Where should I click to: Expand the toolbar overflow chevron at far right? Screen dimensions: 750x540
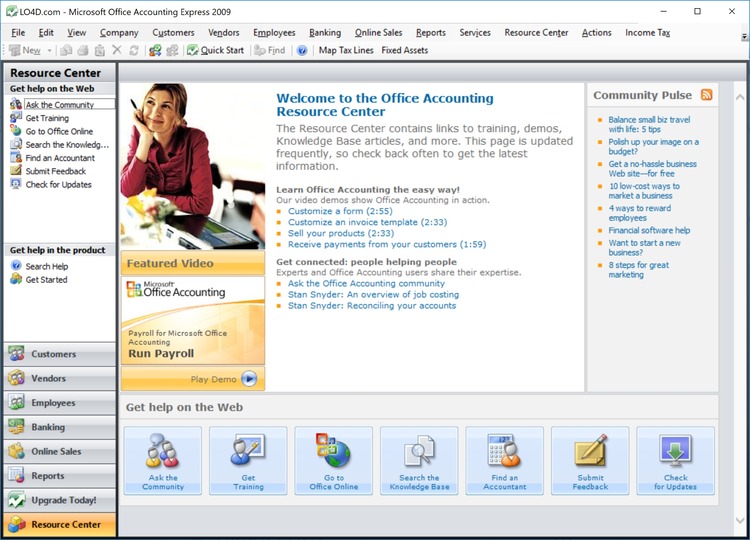click(x=744, y=37)
